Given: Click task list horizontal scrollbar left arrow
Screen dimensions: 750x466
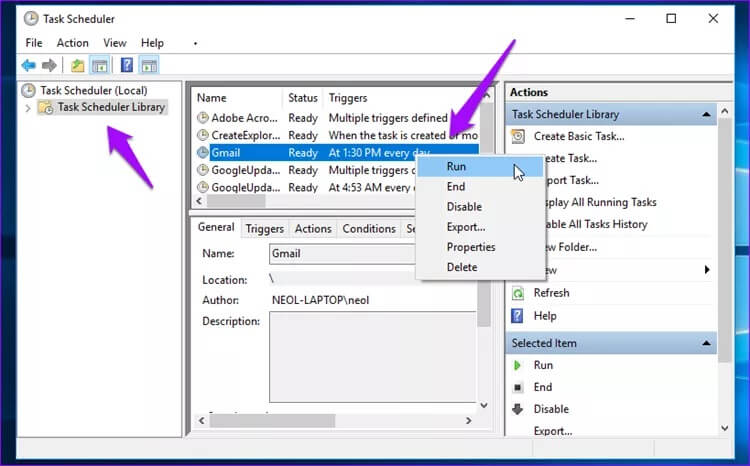Looking at the screenshot, I should click(x=199, y=201).
